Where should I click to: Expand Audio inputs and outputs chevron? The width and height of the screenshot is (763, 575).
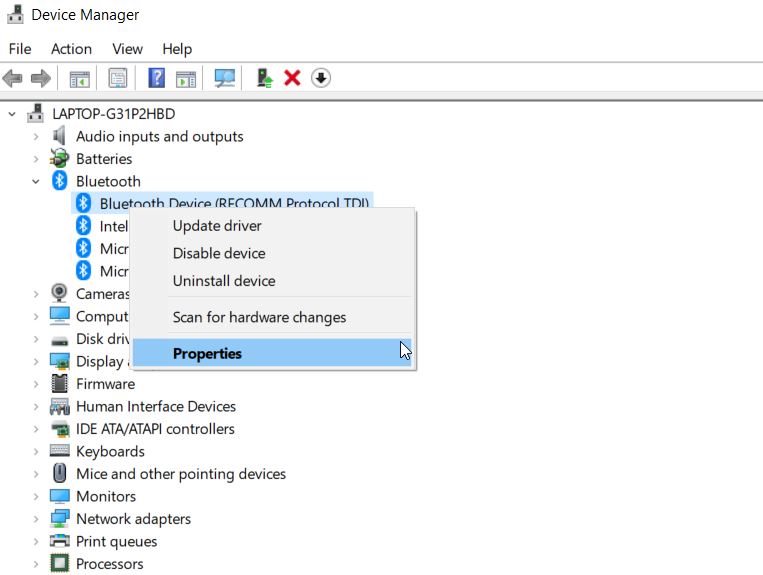tap(36, 137)
